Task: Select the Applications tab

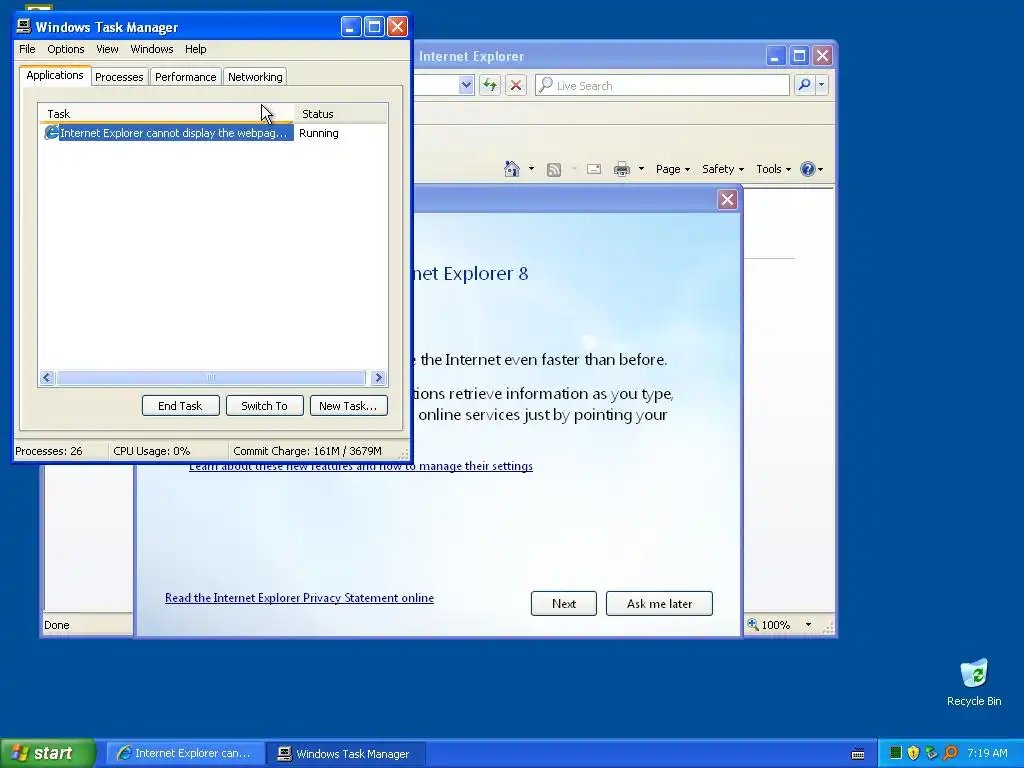Action: (55, 75)
